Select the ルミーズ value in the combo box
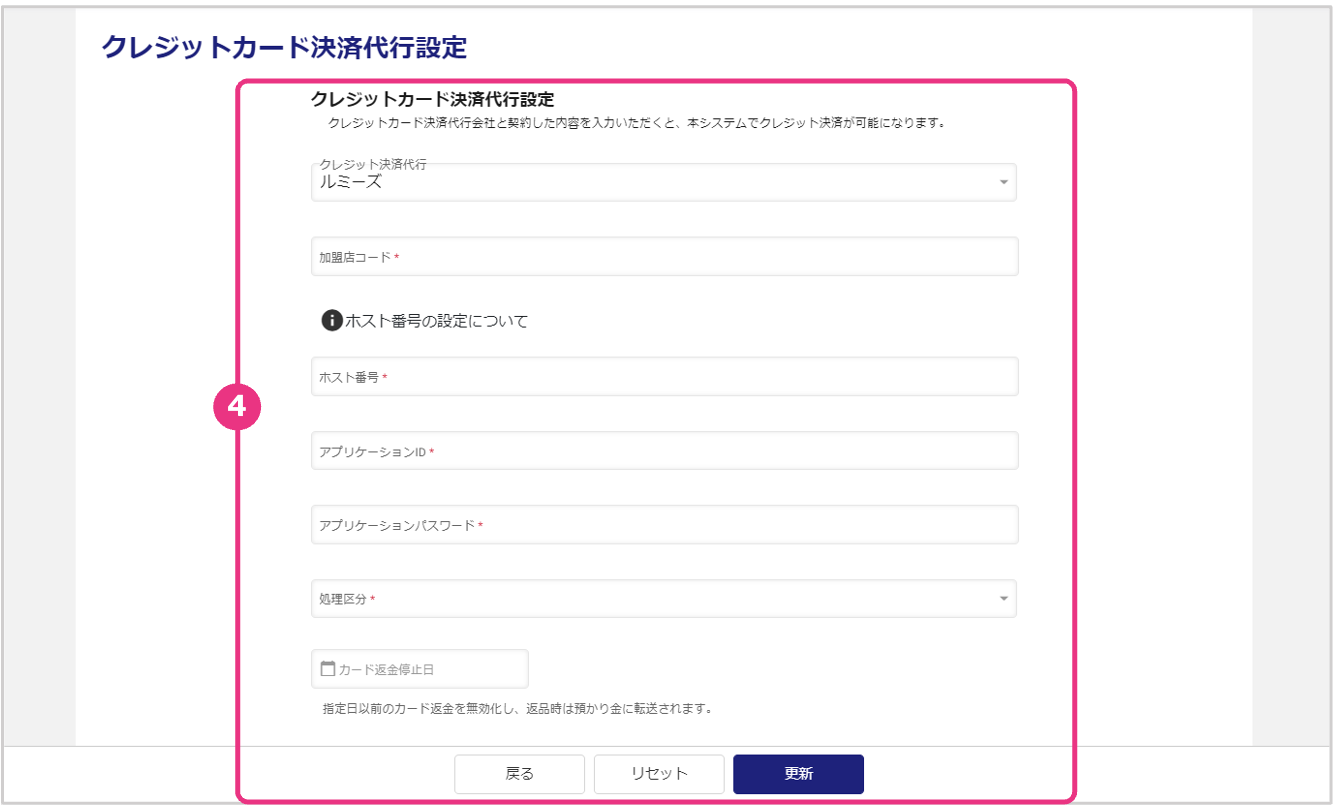The image size is (1333, 806). [351, 183]
